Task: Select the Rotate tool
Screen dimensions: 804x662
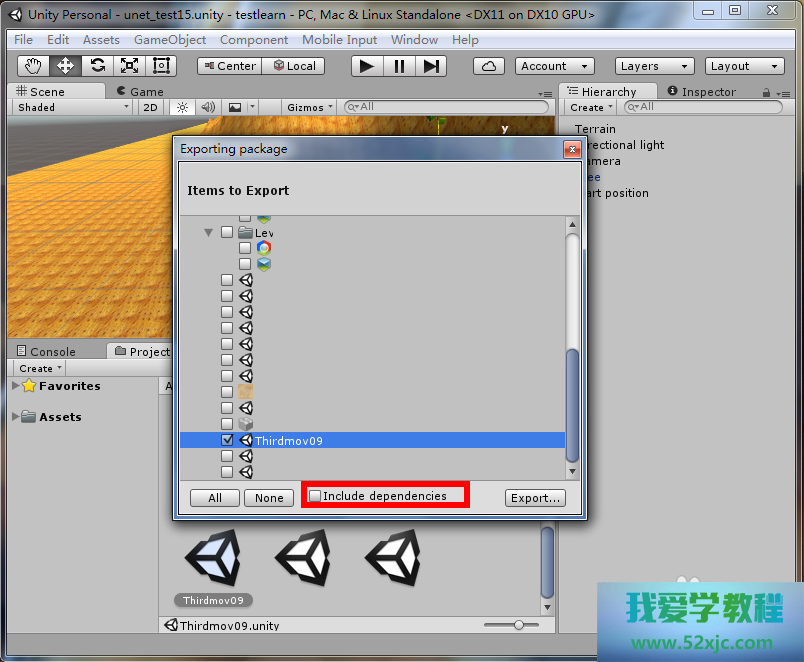Action: click(98, 66)
